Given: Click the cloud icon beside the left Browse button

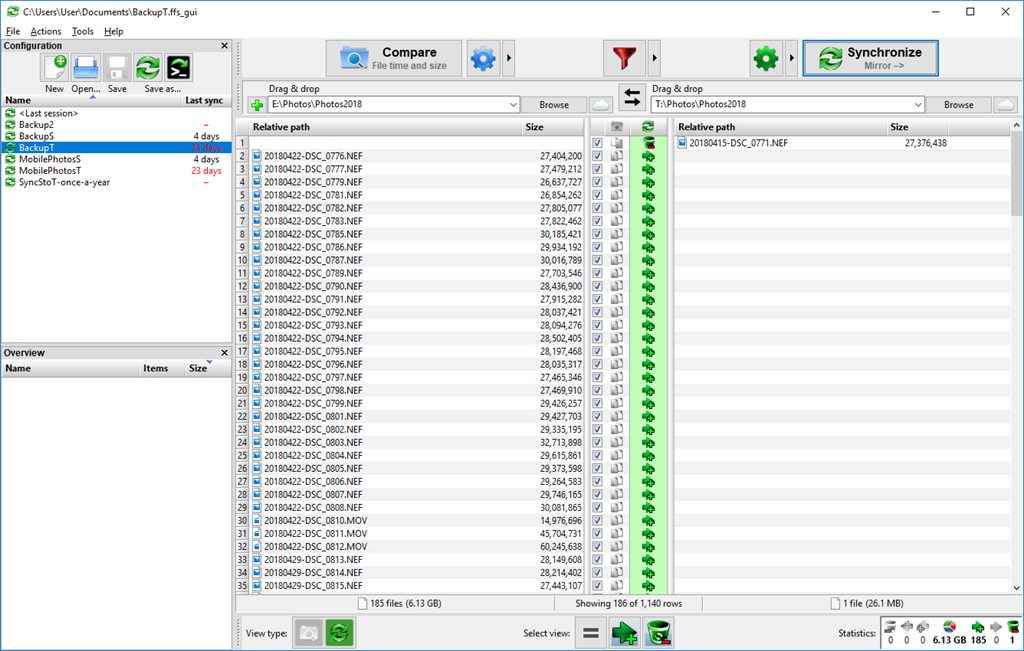Looking at the screenshot, I should 600,104.
